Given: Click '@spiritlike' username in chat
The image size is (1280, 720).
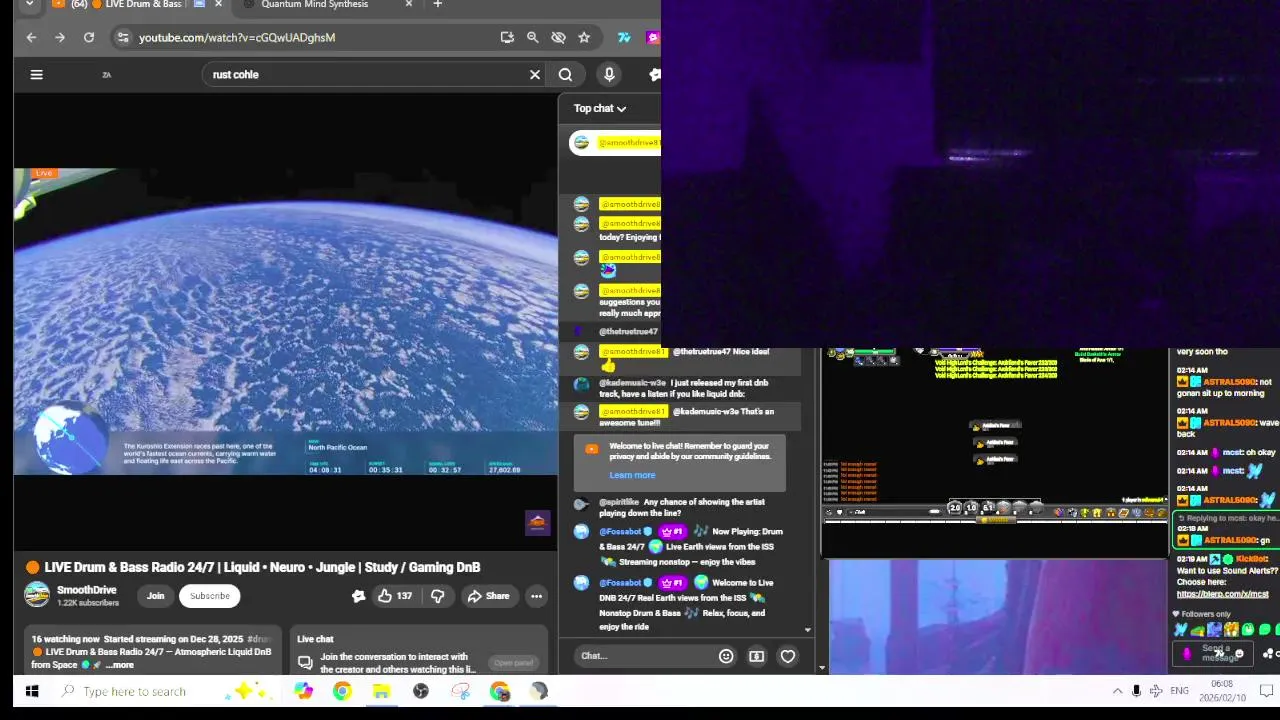Looking at the screenshot, I should pyautogui.click(x=618, y=502).
